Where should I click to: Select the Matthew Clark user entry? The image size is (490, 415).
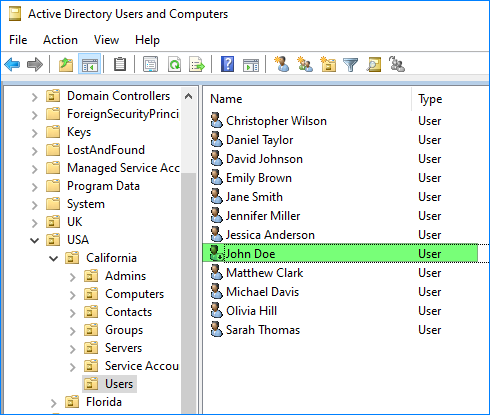pyautogui.click(x=264, y=273)
